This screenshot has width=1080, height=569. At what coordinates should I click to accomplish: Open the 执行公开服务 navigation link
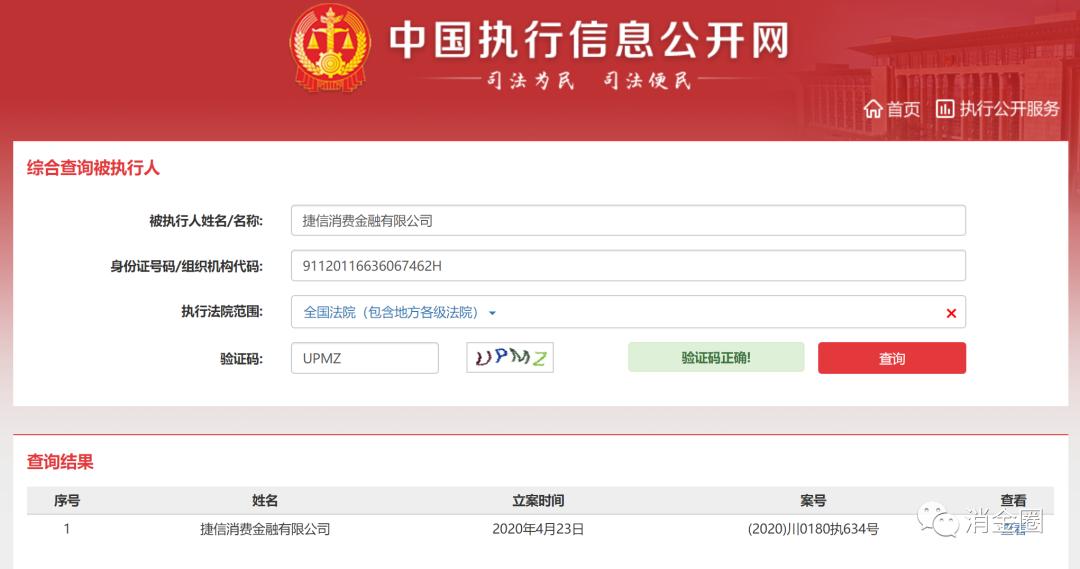(1009, 109)
